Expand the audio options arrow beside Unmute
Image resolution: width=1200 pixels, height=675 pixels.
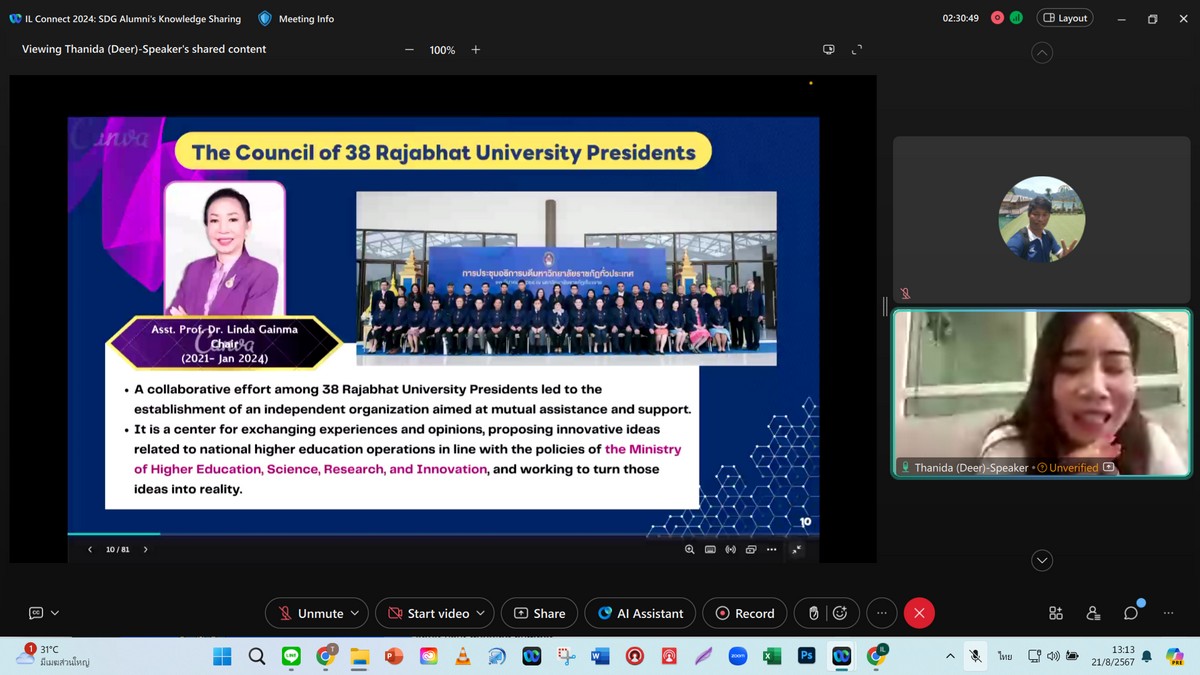click(x=356, y=613)
